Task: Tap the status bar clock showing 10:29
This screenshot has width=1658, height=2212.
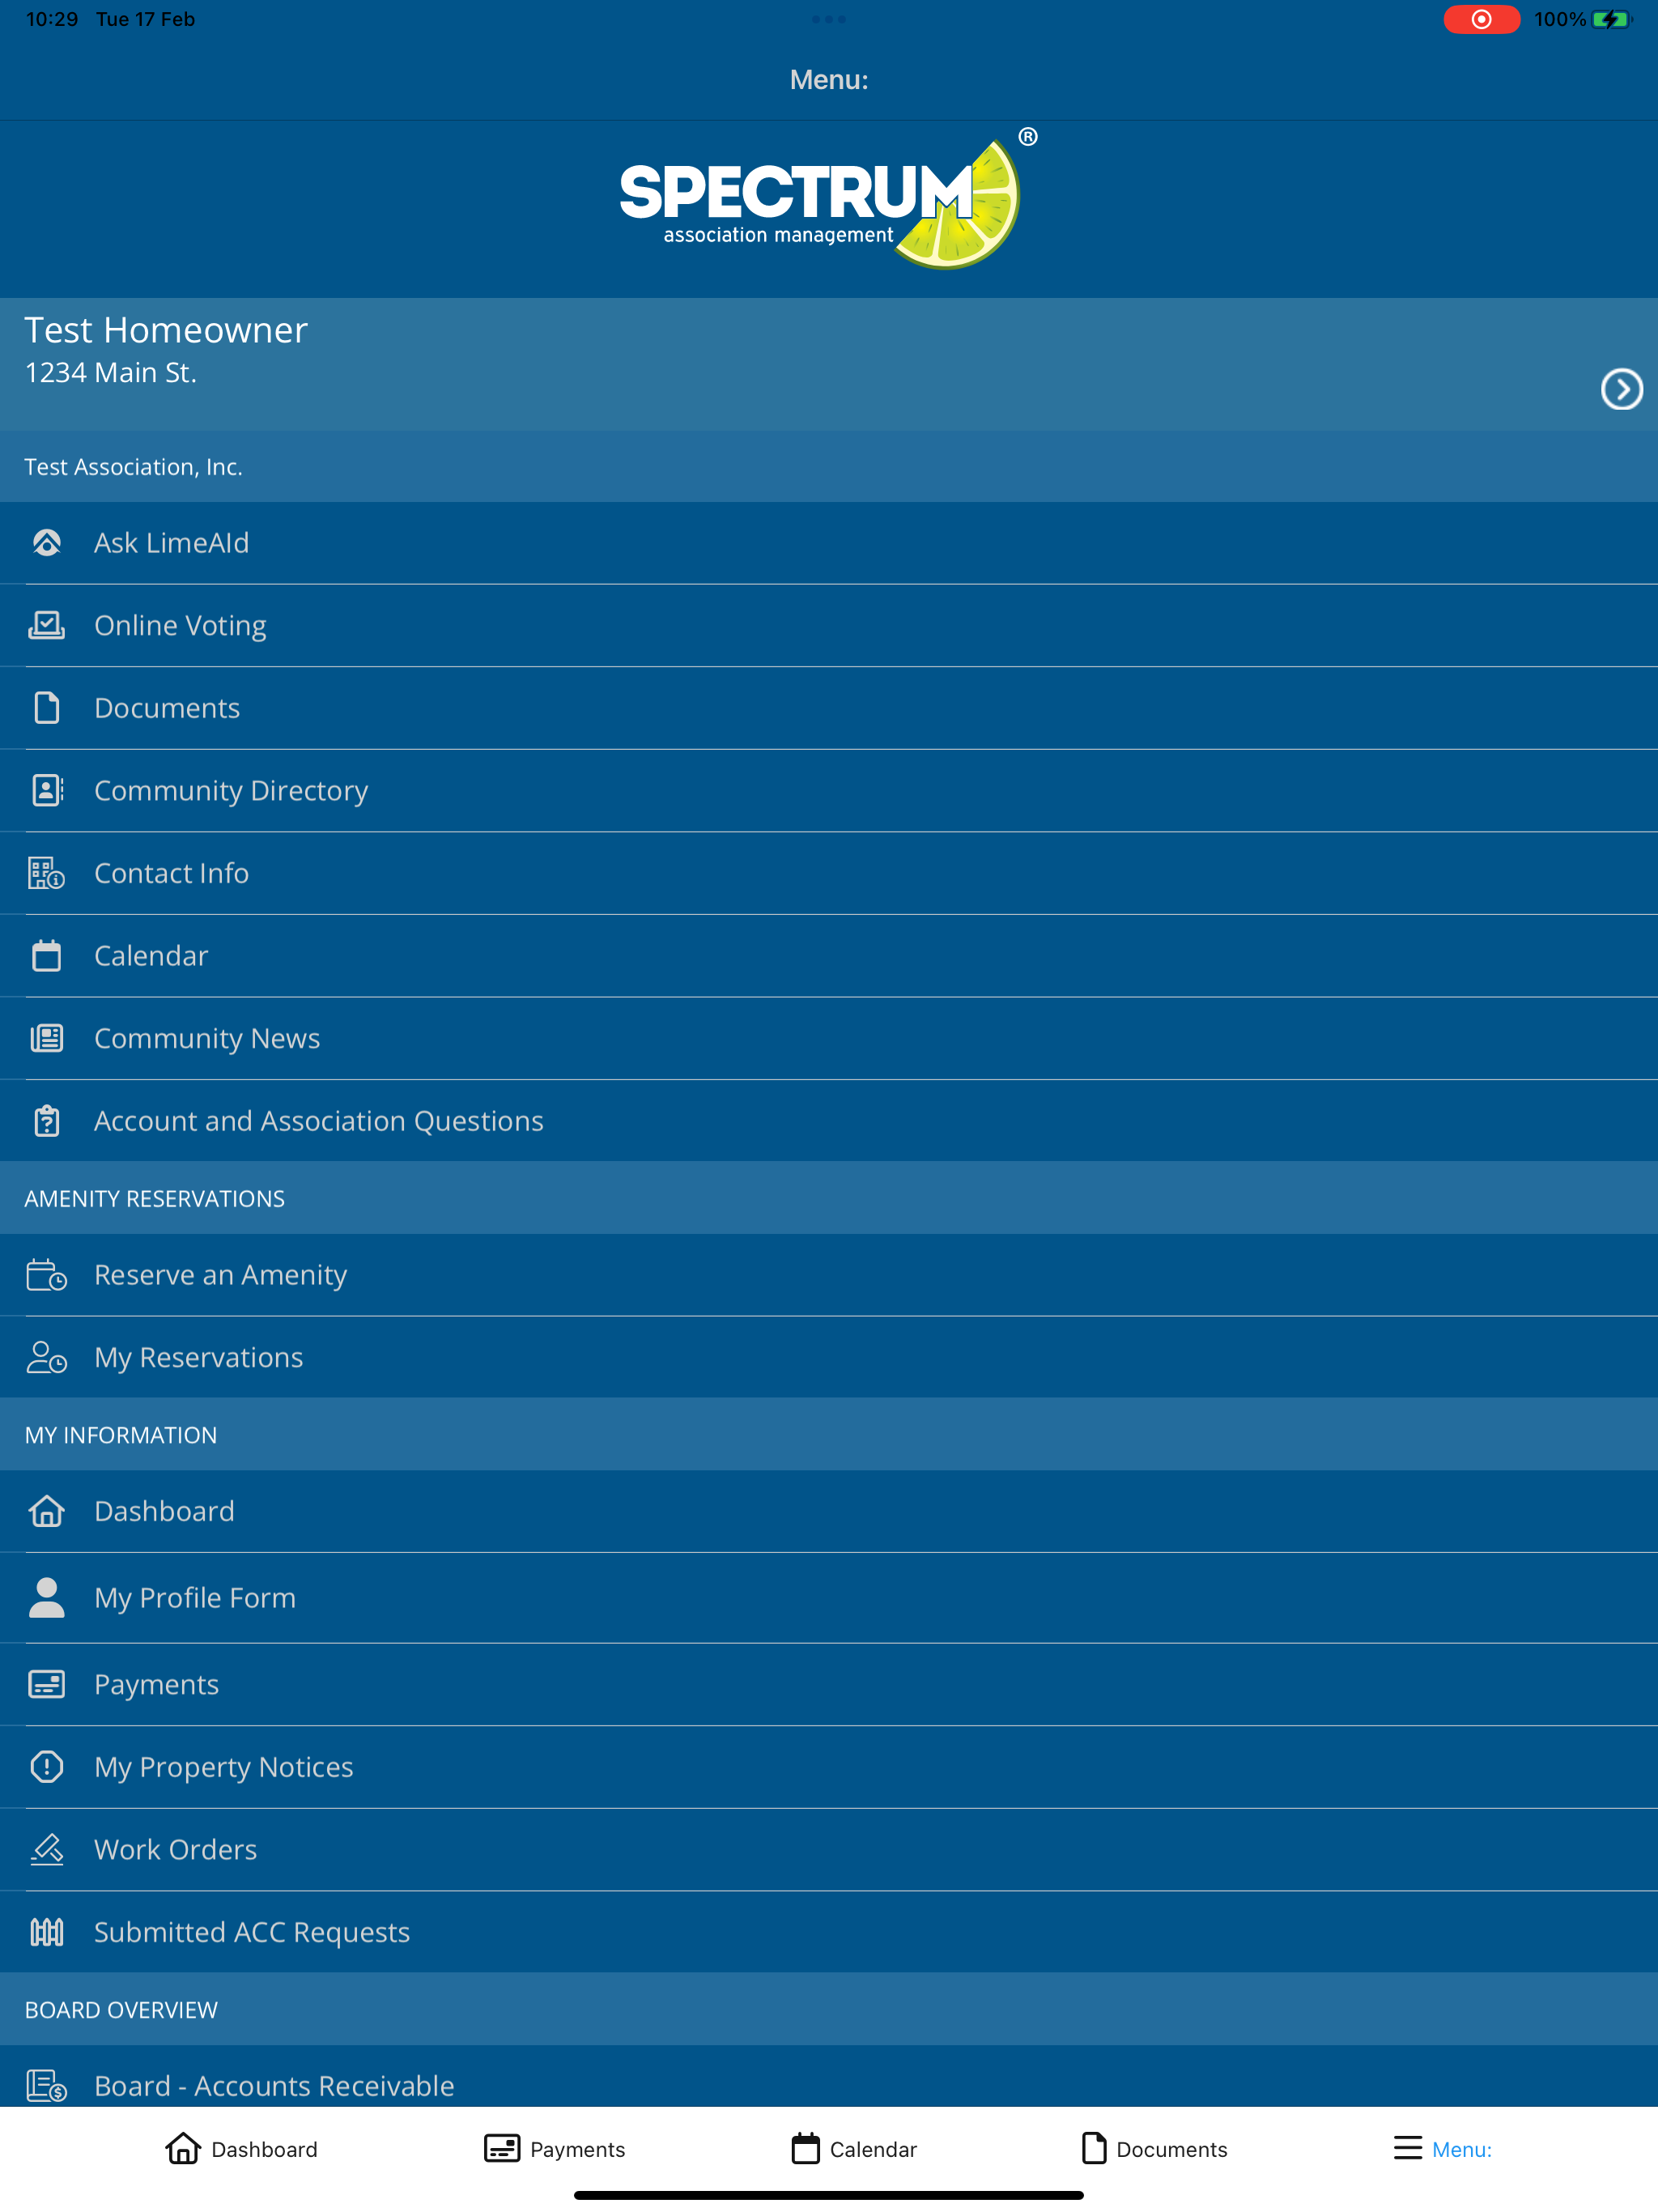Action: point(52,19)
